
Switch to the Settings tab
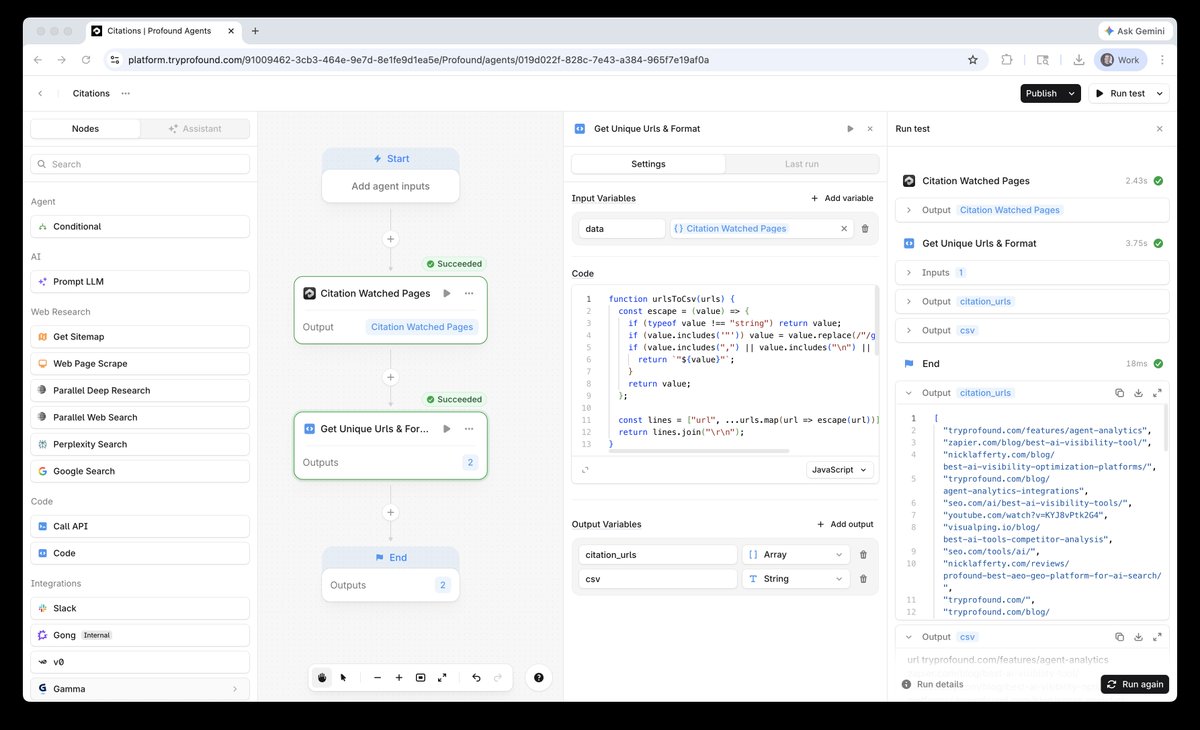click(x=648, y=164)
